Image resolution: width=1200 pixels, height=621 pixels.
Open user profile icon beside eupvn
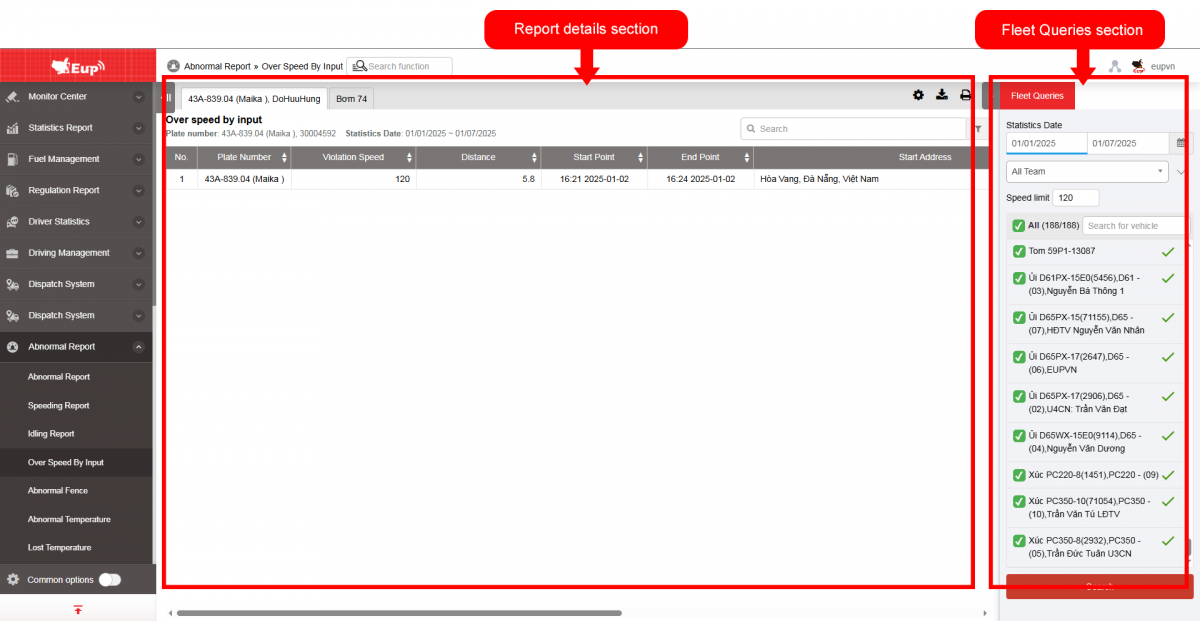pyautogui.click(x=1115, y=66)
